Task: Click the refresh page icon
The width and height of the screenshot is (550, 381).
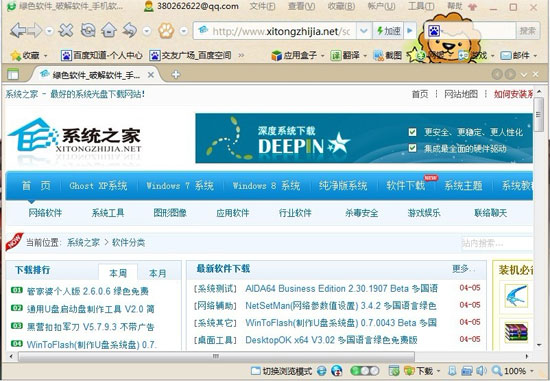Action: tap(88, 31)
